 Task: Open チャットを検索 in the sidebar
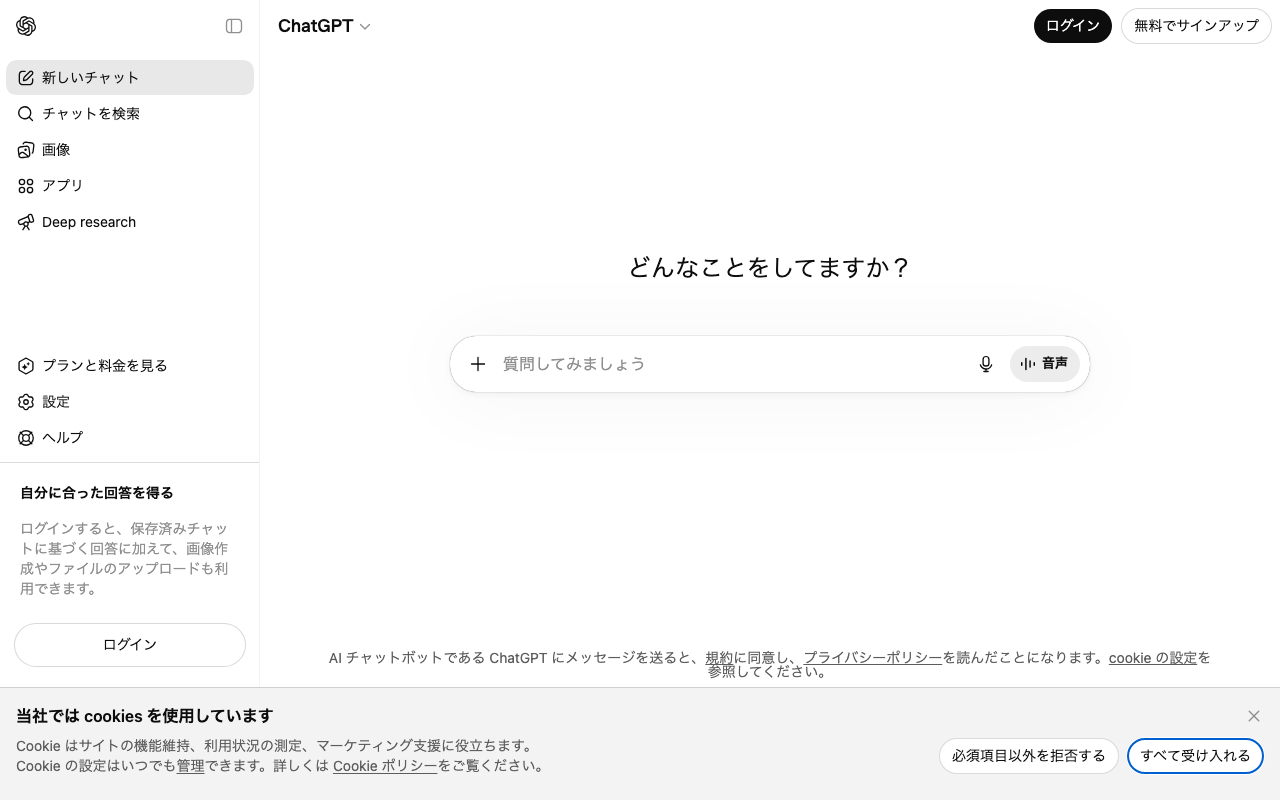130,113
